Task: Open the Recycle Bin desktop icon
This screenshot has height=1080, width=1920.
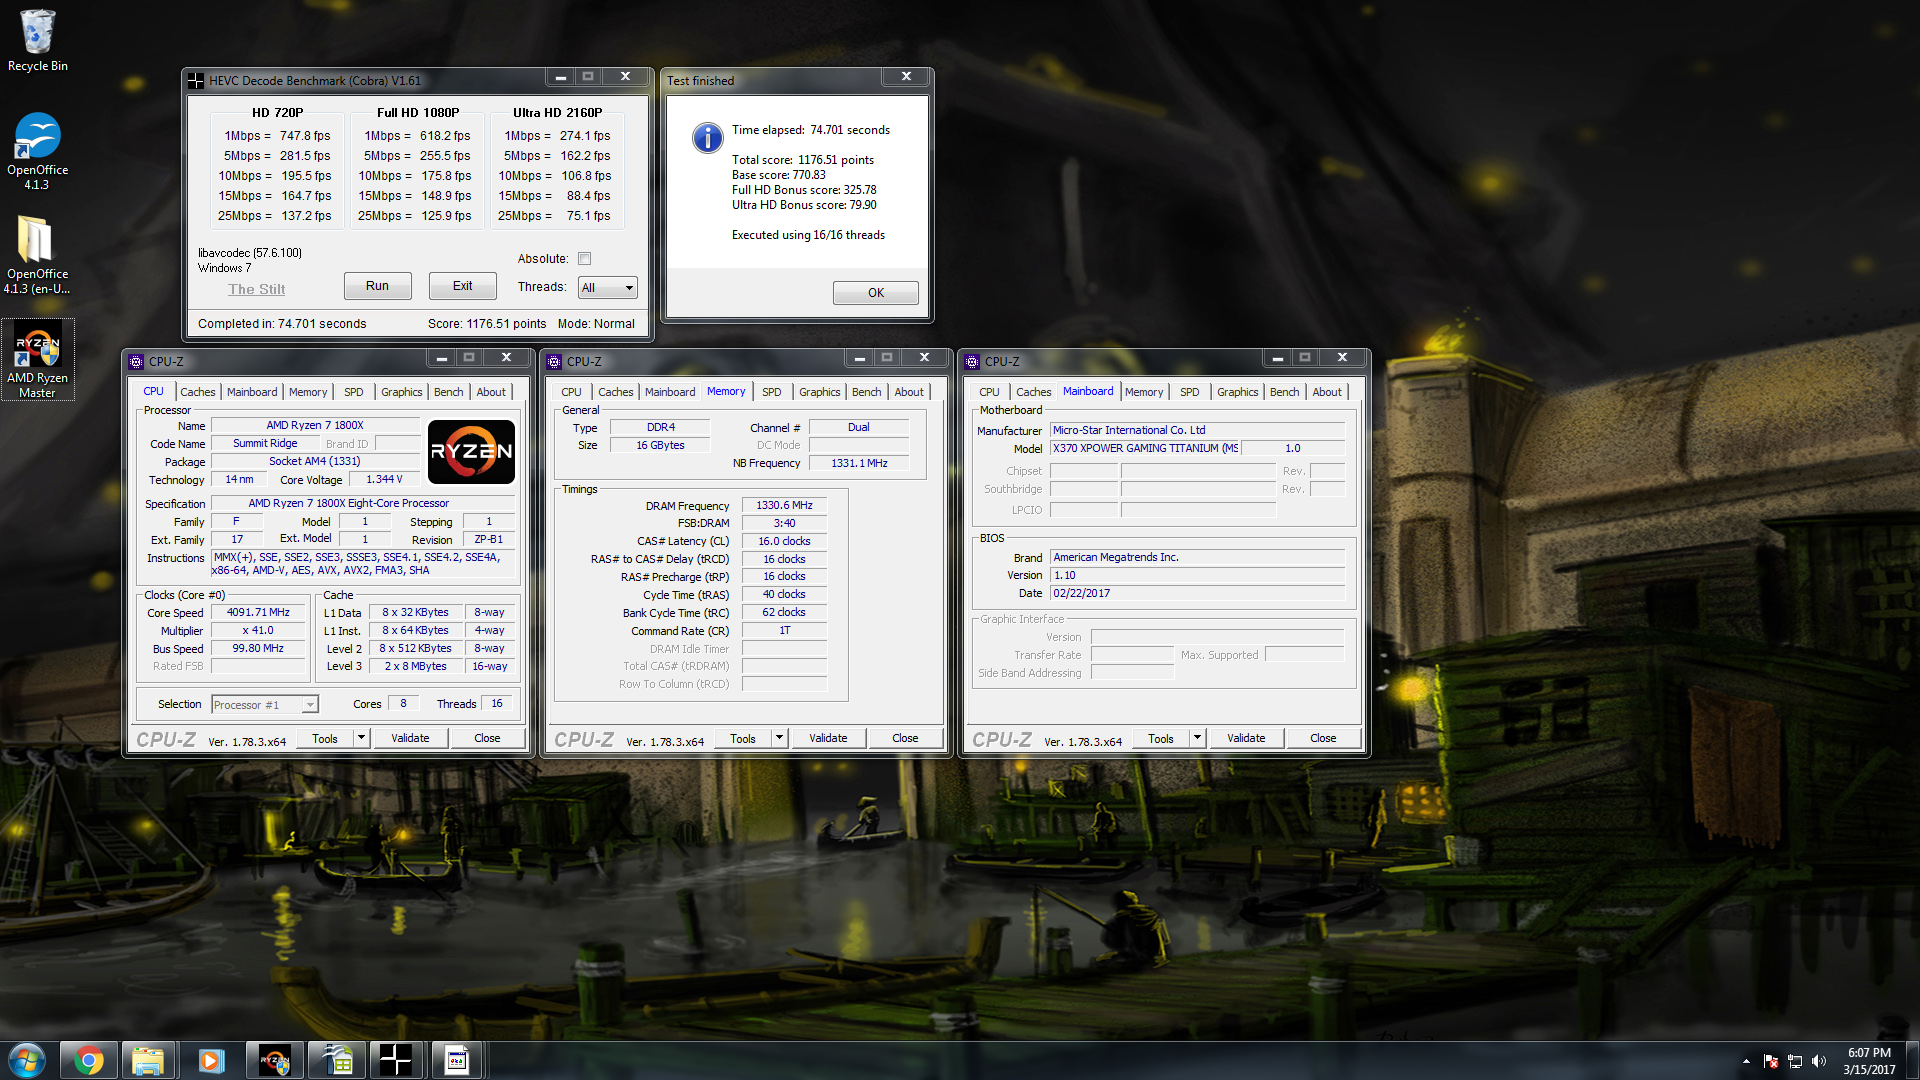Action: pos(37,41)
